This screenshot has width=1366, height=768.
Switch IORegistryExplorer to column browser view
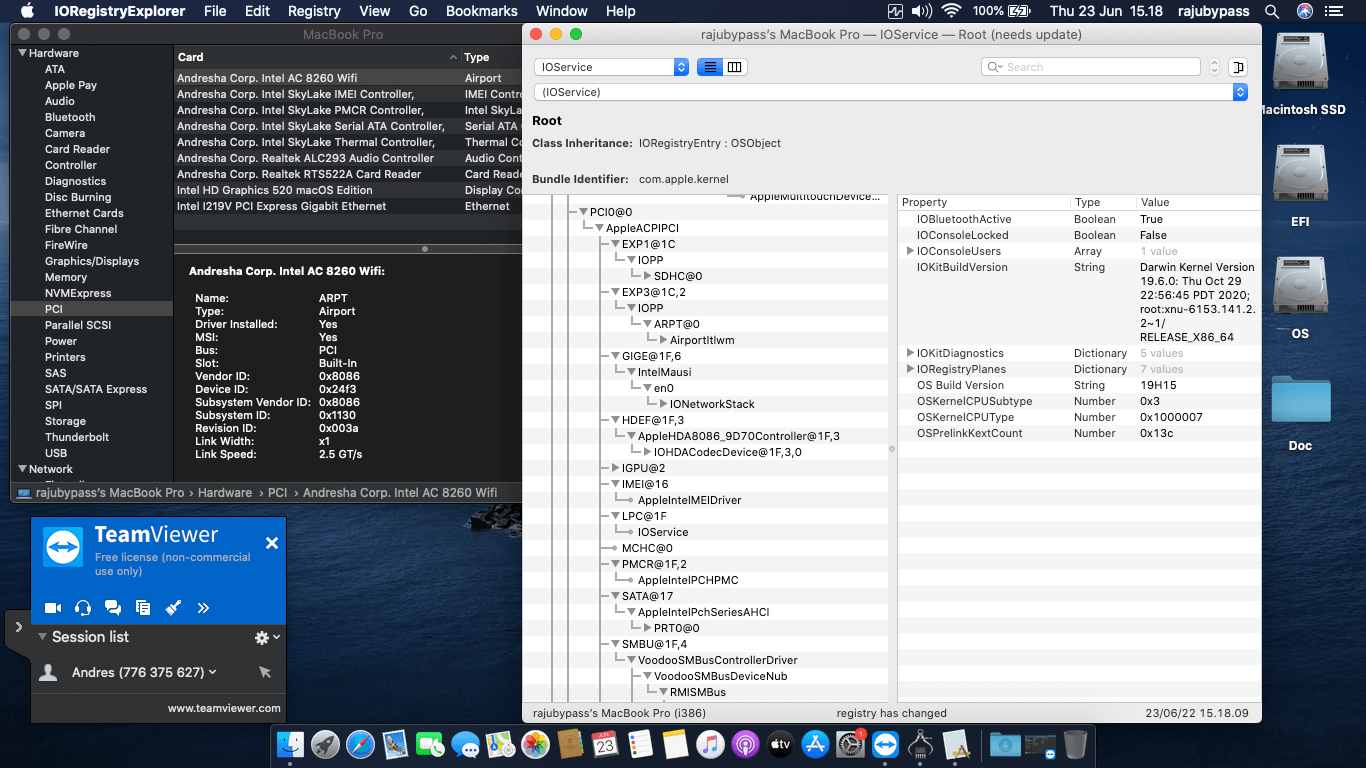[x=735, y=67]
